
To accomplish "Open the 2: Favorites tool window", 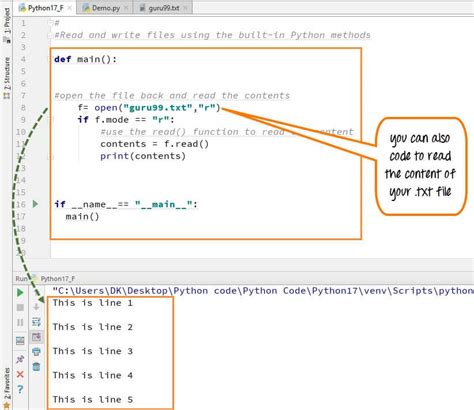I will (x=7, y=387).
